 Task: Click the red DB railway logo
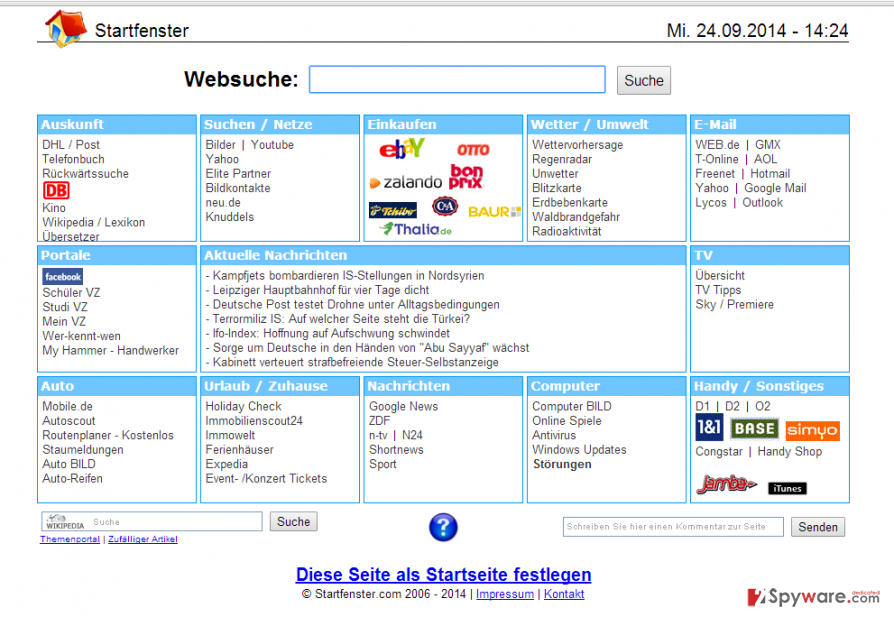tap(56, 190)
